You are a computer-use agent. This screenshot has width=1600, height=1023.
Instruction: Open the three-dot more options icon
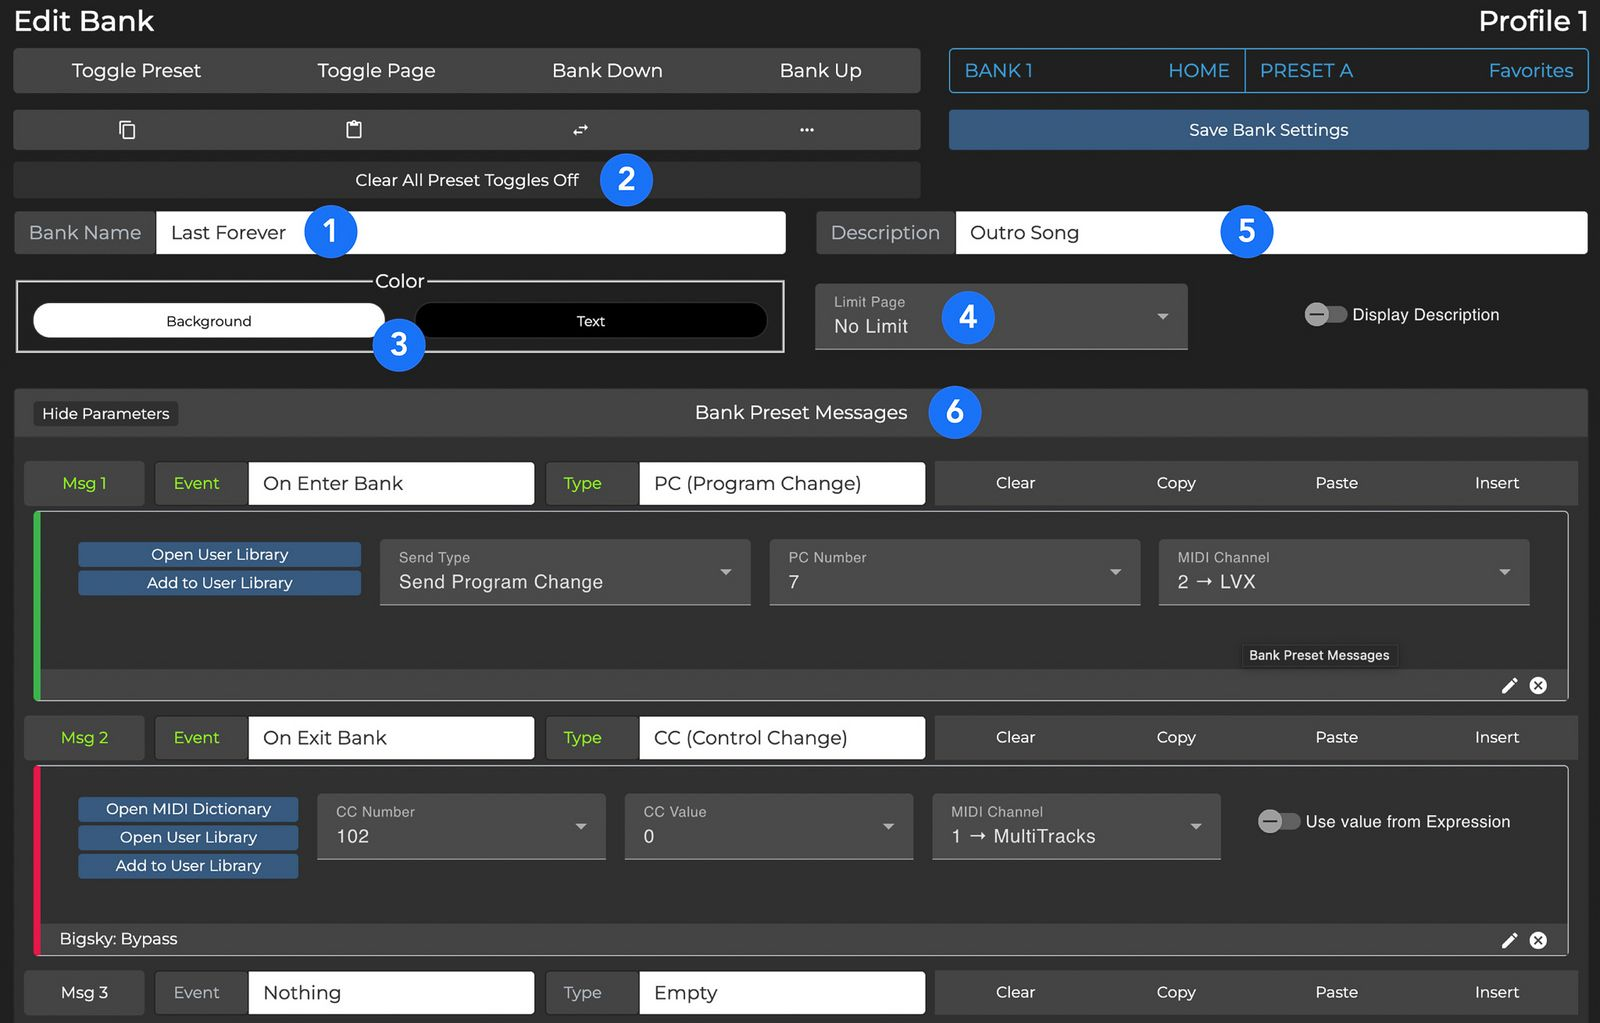pyautogui.click(x=807, y=130)
